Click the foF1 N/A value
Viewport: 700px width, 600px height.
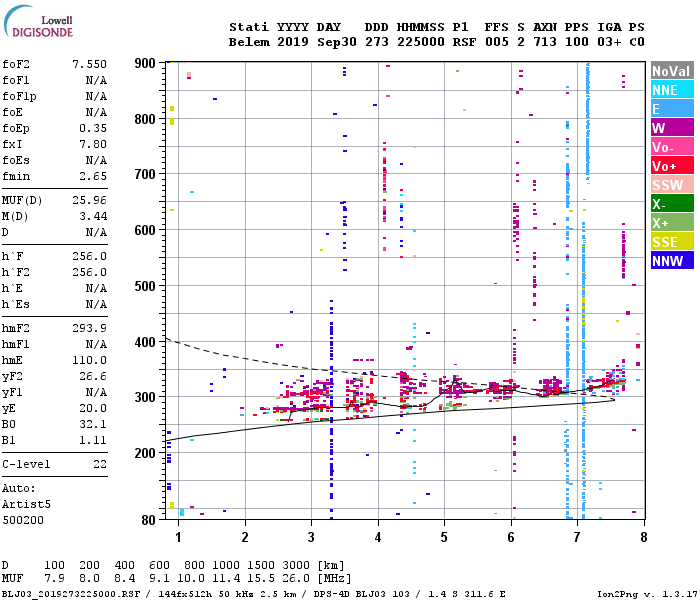tap(96, 80)
